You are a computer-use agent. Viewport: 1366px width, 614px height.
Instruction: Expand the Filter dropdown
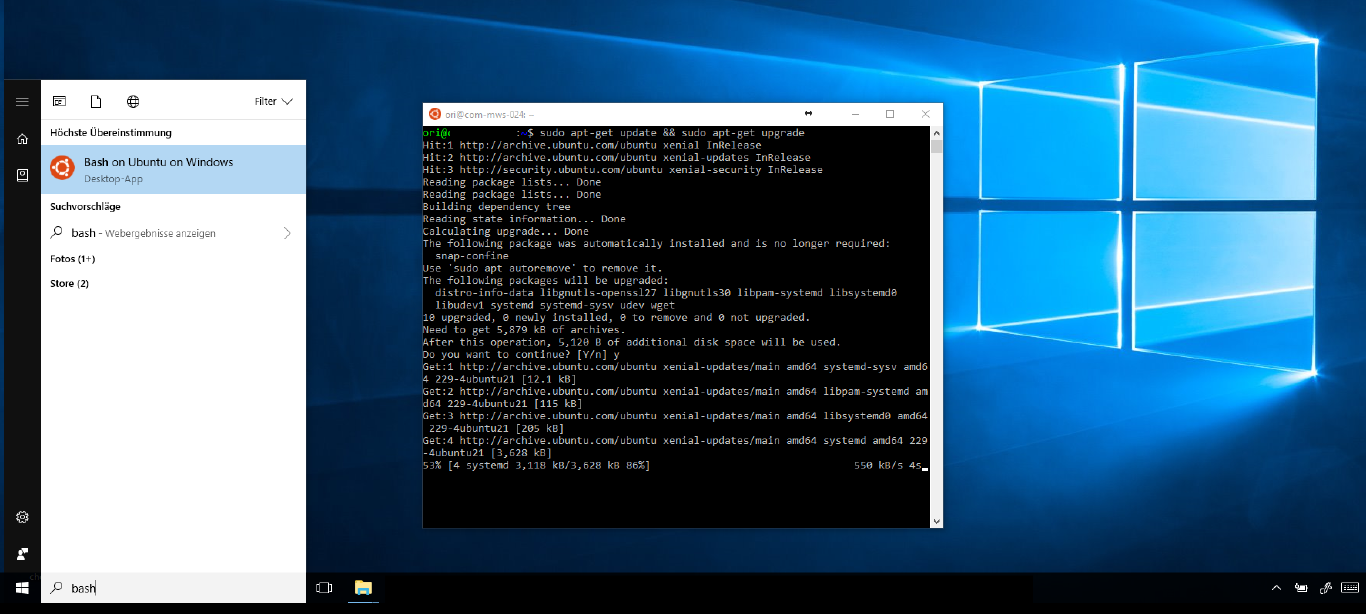273,102
